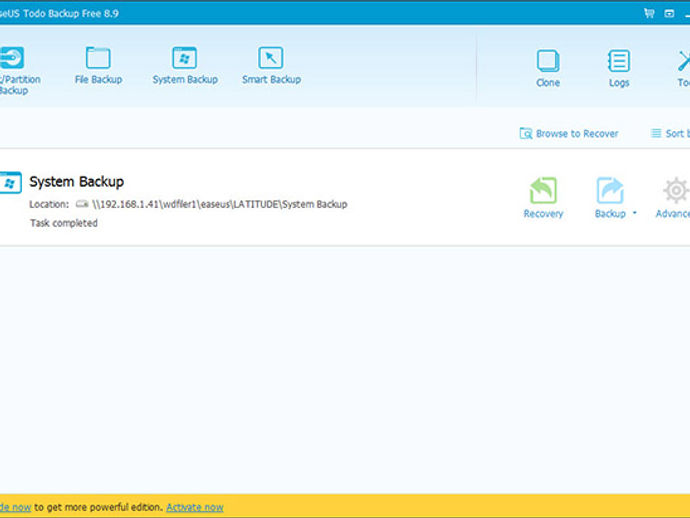The width and height of the screenshot is (690, 518).
Task: Click the Upgrade now link
Action: (x=15, y=507)
